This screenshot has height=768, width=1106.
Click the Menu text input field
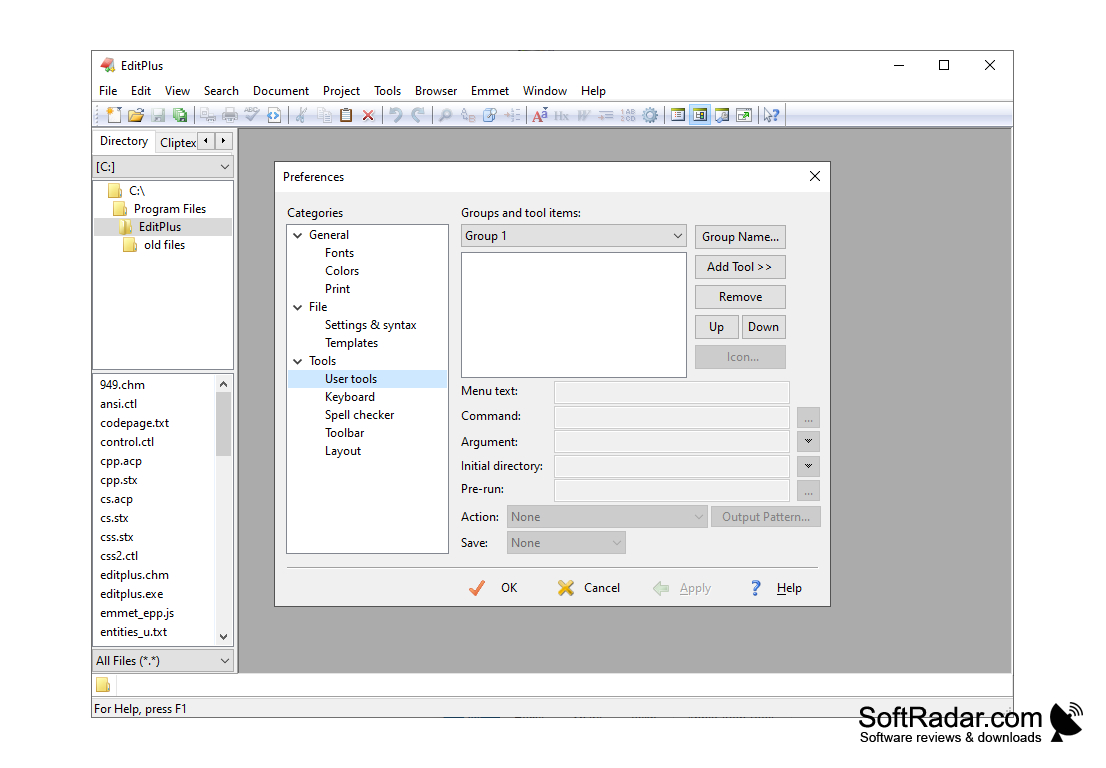coord(672,391)
